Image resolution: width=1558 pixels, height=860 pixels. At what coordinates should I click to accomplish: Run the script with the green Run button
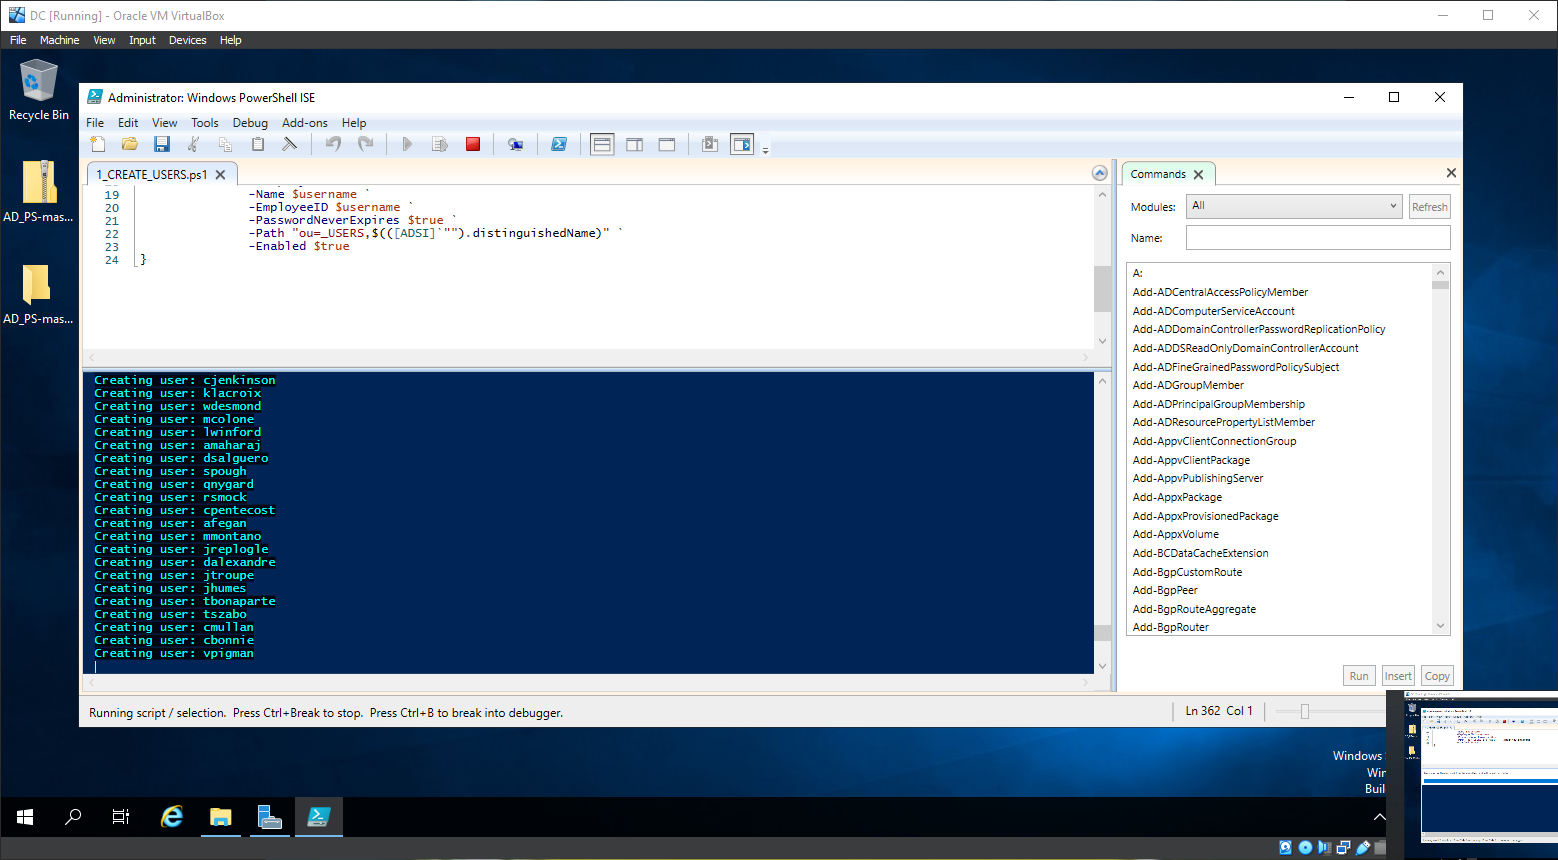(x=406, y=143)
